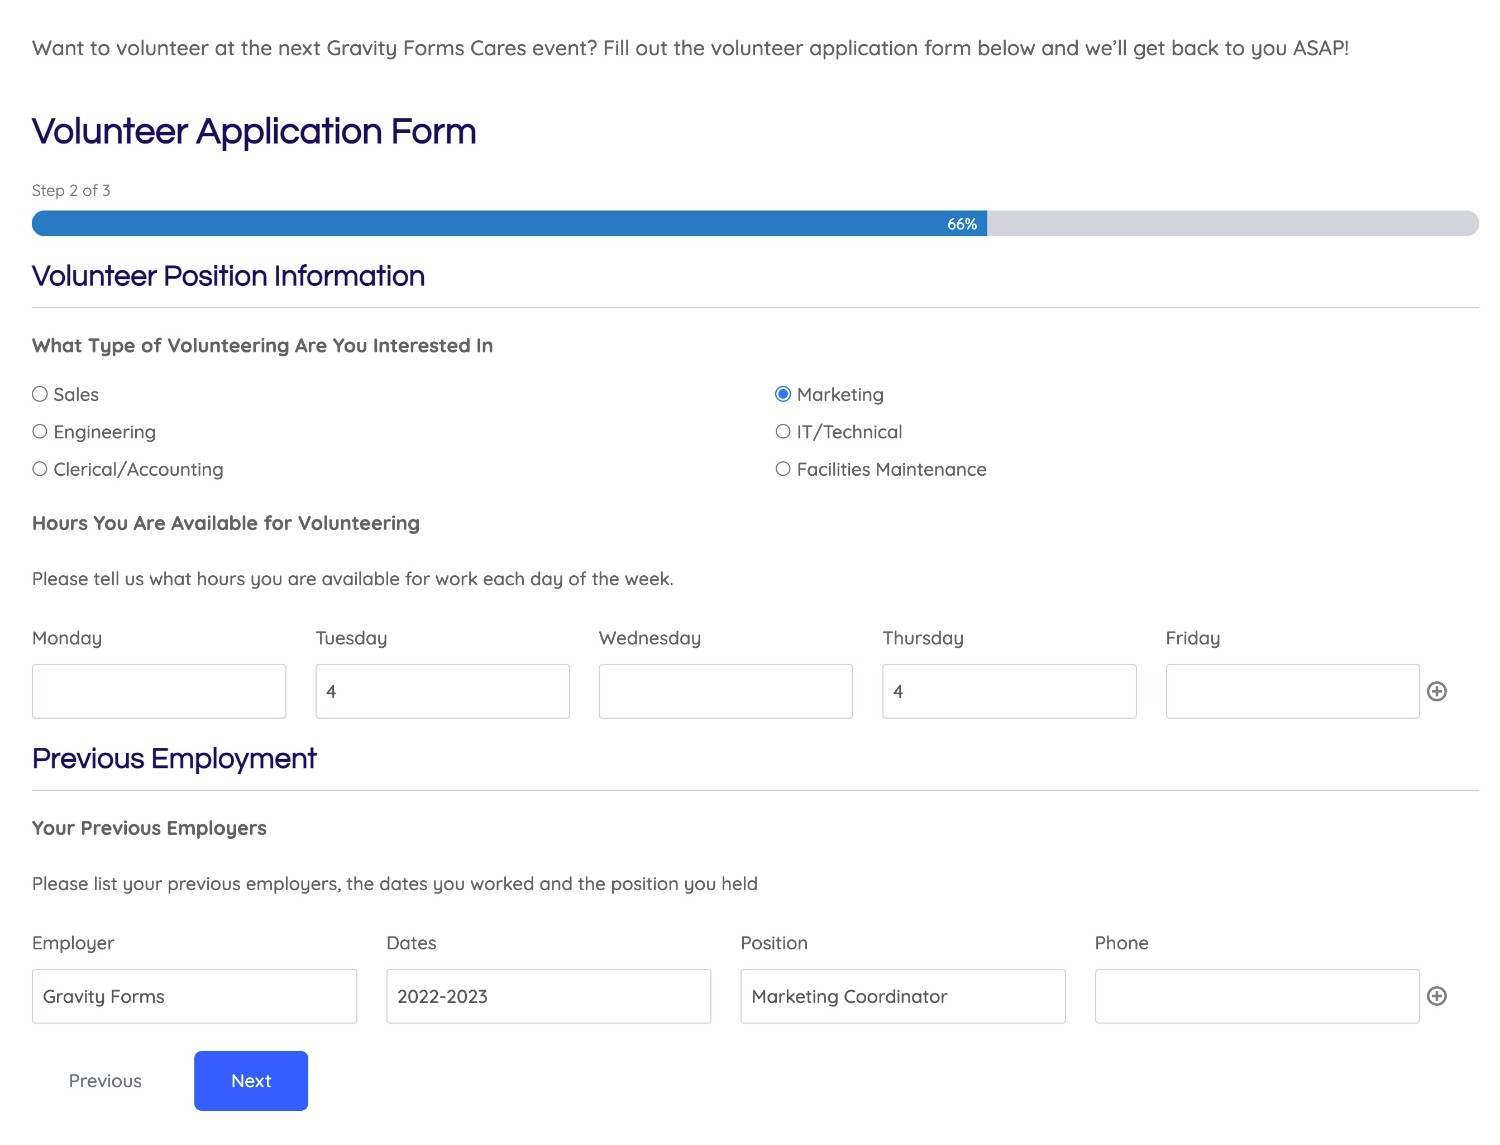Click the Position field Marketing Coordinator

903,996
